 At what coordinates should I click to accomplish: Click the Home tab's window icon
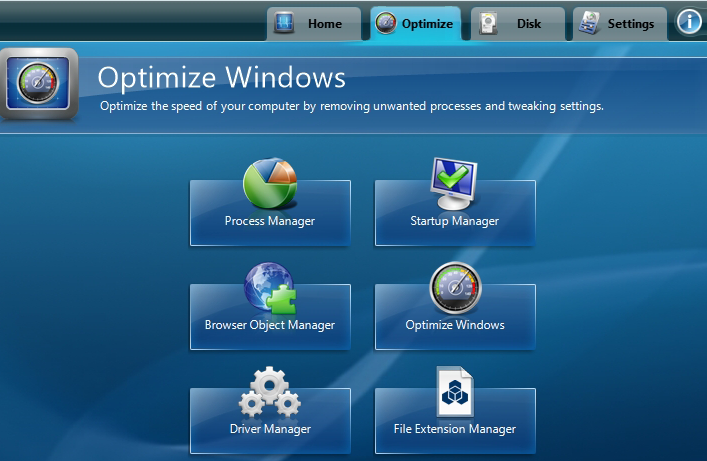(x=285, y=24)
